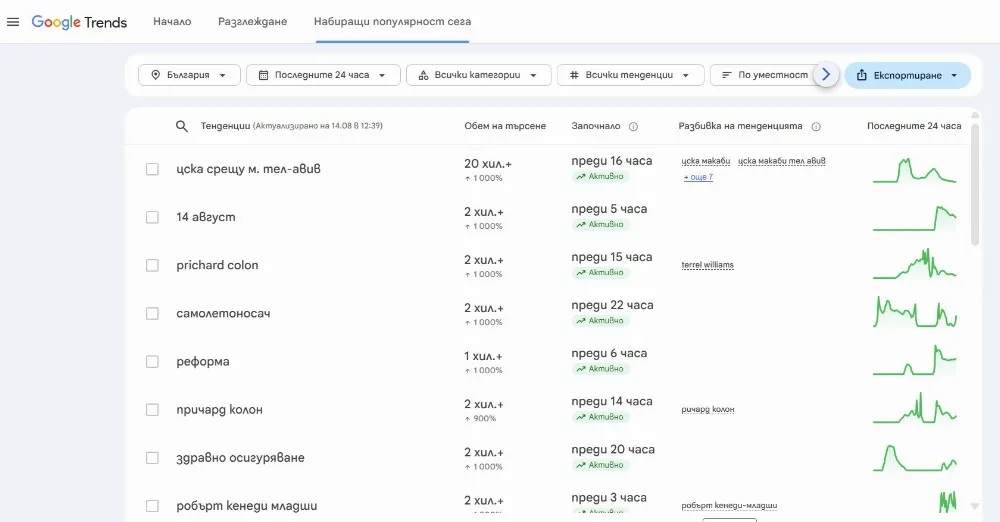Open the България country dropdown

coord(189,75)
